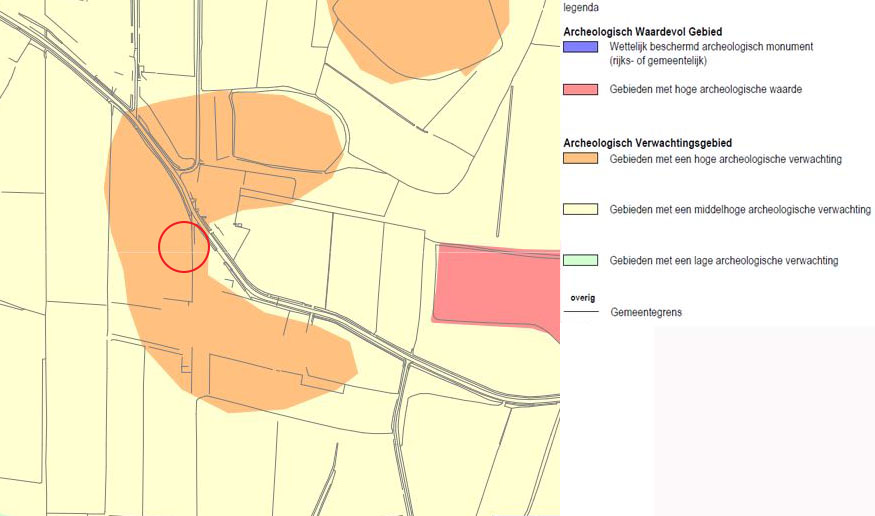
Task: Click '(rijks- of gemeentelijk)' text line
Action: pyautogui.click(x=658, y=61)
